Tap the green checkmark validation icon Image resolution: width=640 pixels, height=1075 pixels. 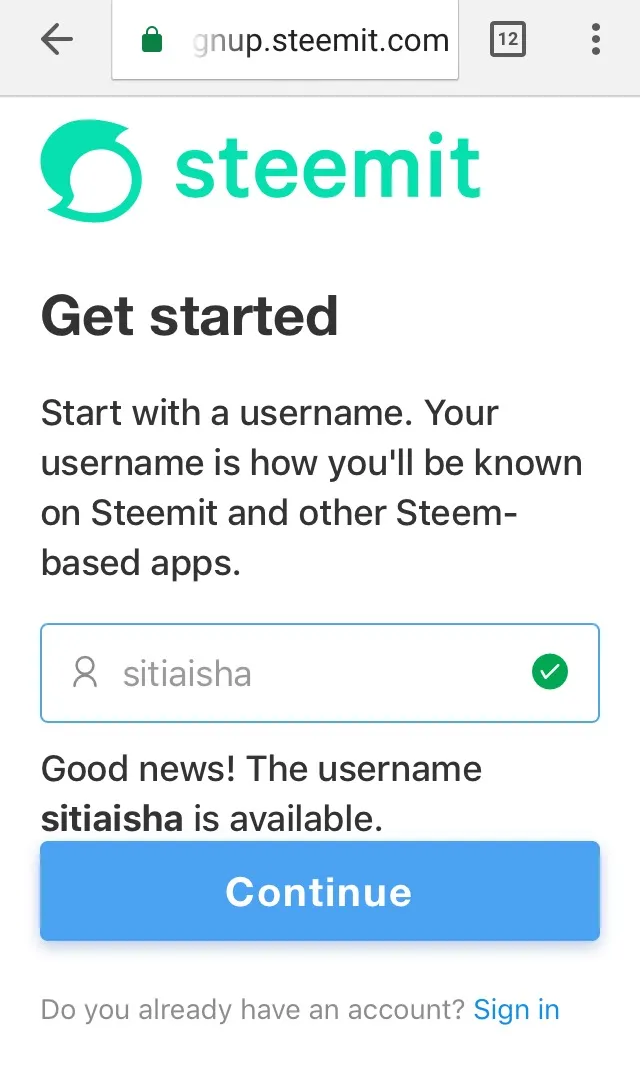coord(550,672)
